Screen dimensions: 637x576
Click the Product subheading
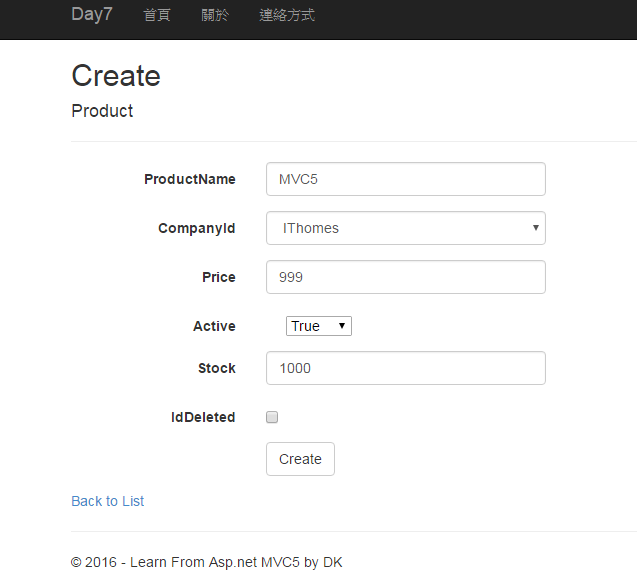[x=102, y=111]
